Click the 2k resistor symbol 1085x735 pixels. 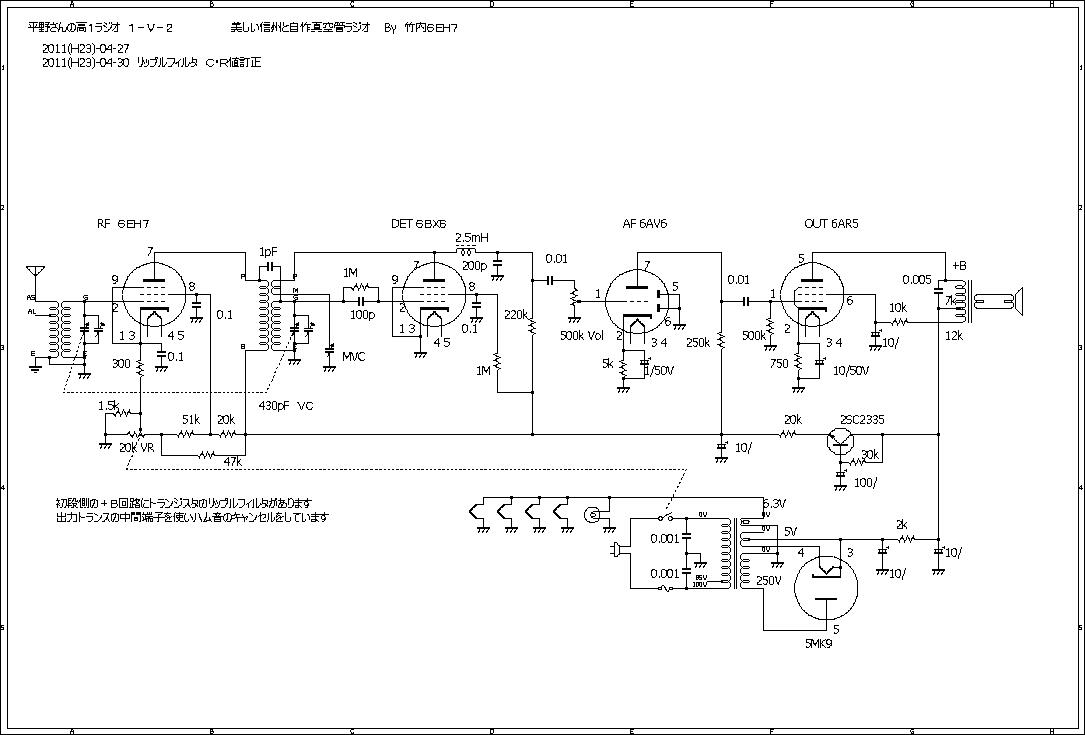906,538
